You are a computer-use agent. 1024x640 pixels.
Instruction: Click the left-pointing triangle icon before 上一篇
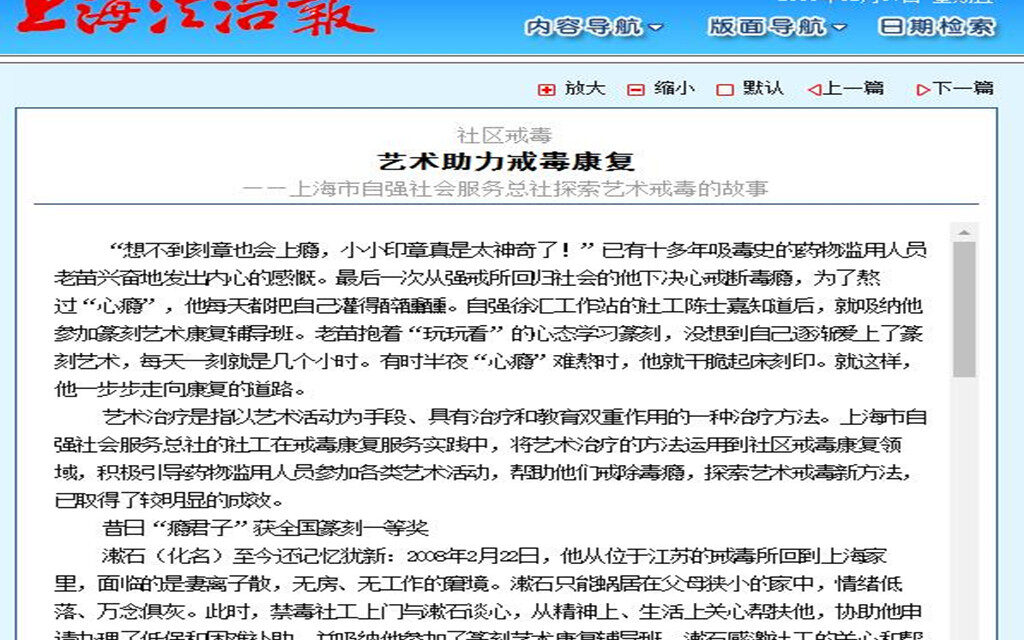coord(814,90)
